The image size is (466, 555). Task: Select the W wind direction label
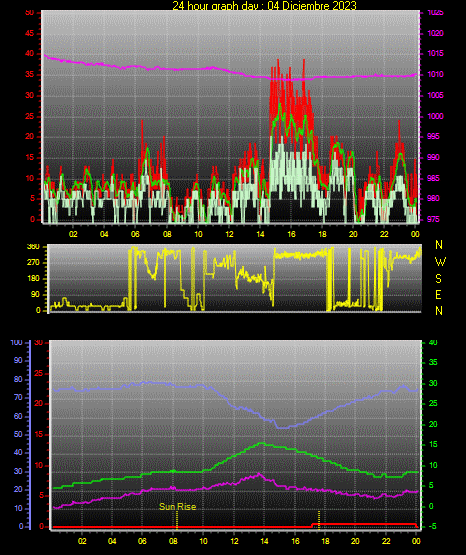[x=440, y=262]
